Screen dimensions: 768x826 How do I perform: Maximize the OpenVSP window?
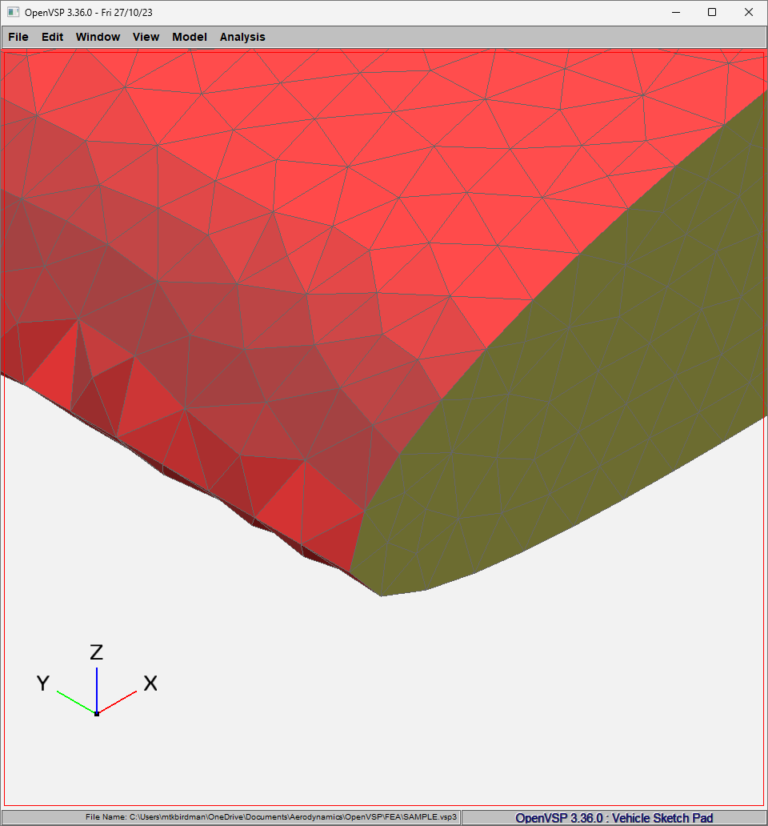pos(711,12)
